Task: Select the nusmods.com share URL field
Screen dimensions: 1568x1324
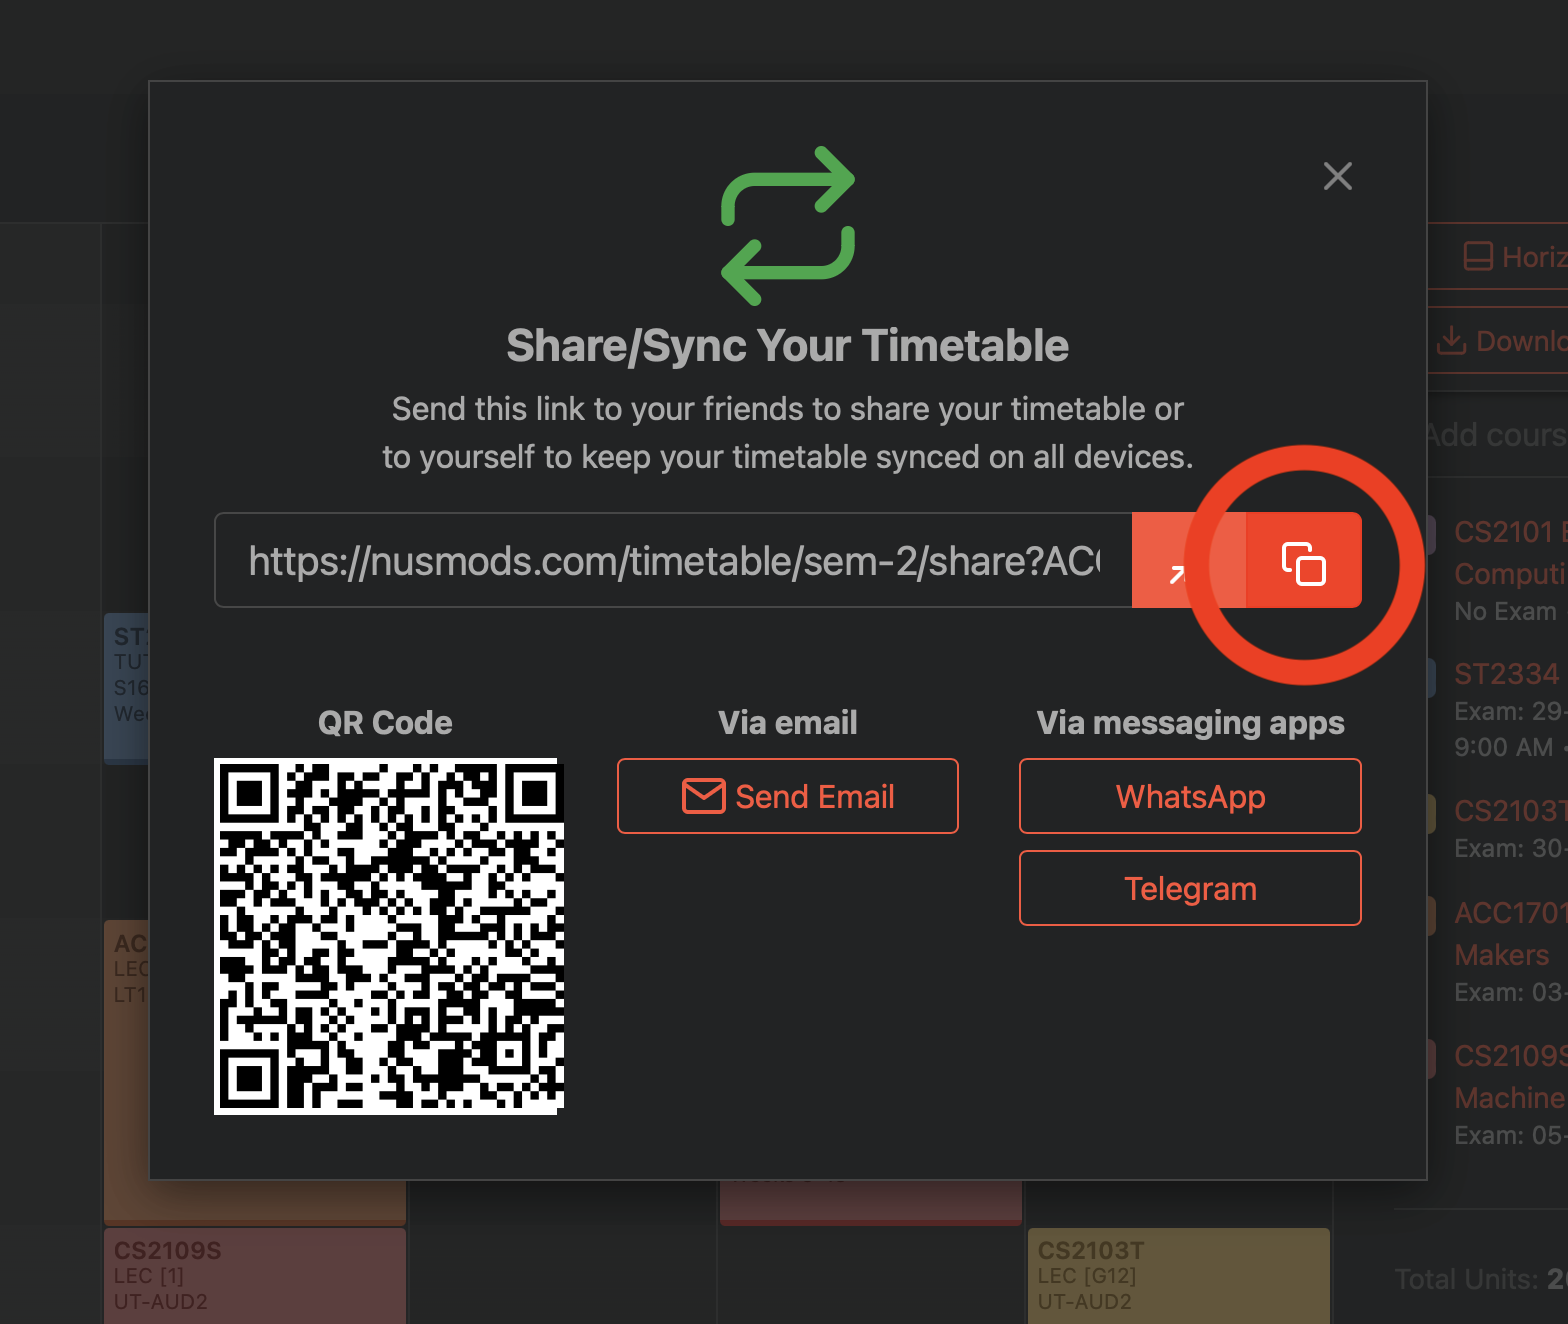Action: click(673, 560)
